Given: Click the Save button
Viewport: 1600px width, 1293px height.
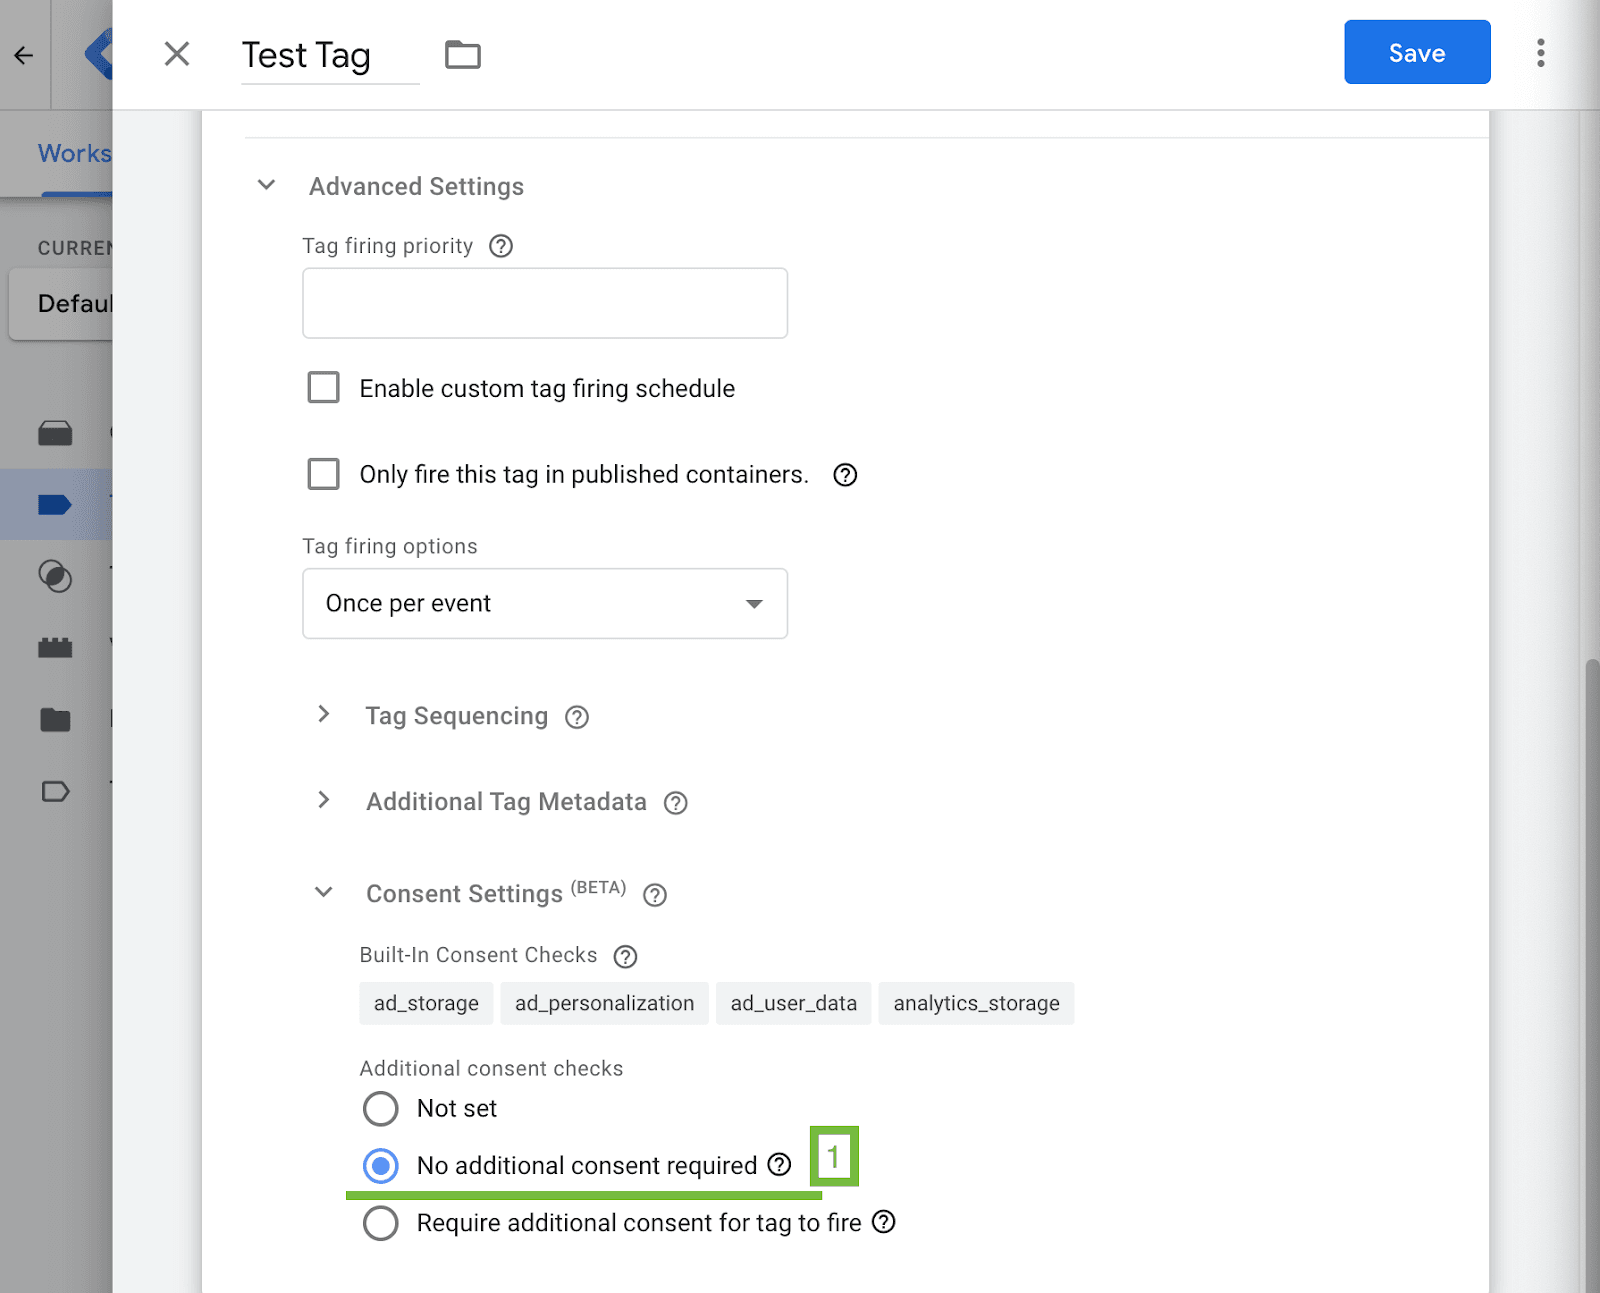Looking at the screenshot, I should click(1416, 52).
